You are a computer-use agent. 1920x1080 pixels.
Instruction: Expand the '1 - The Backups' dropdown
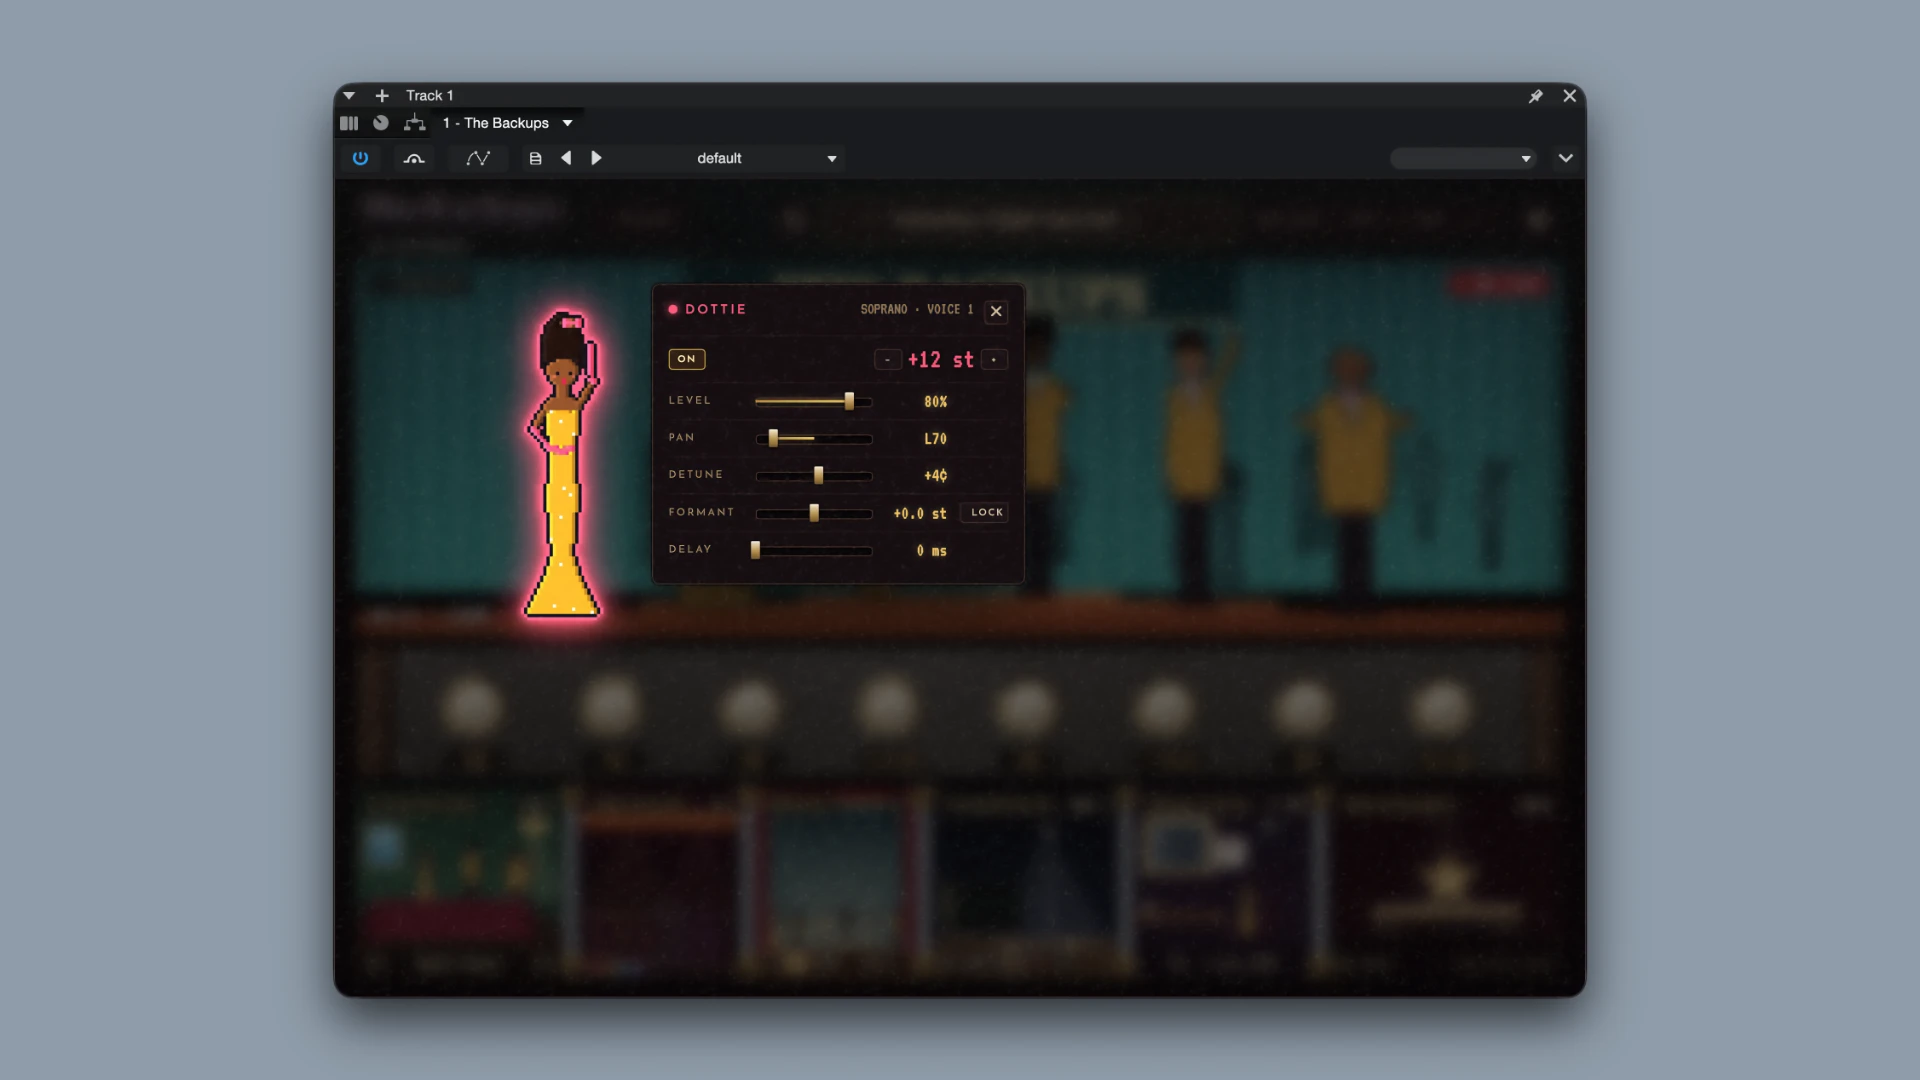tap(567, 123)
